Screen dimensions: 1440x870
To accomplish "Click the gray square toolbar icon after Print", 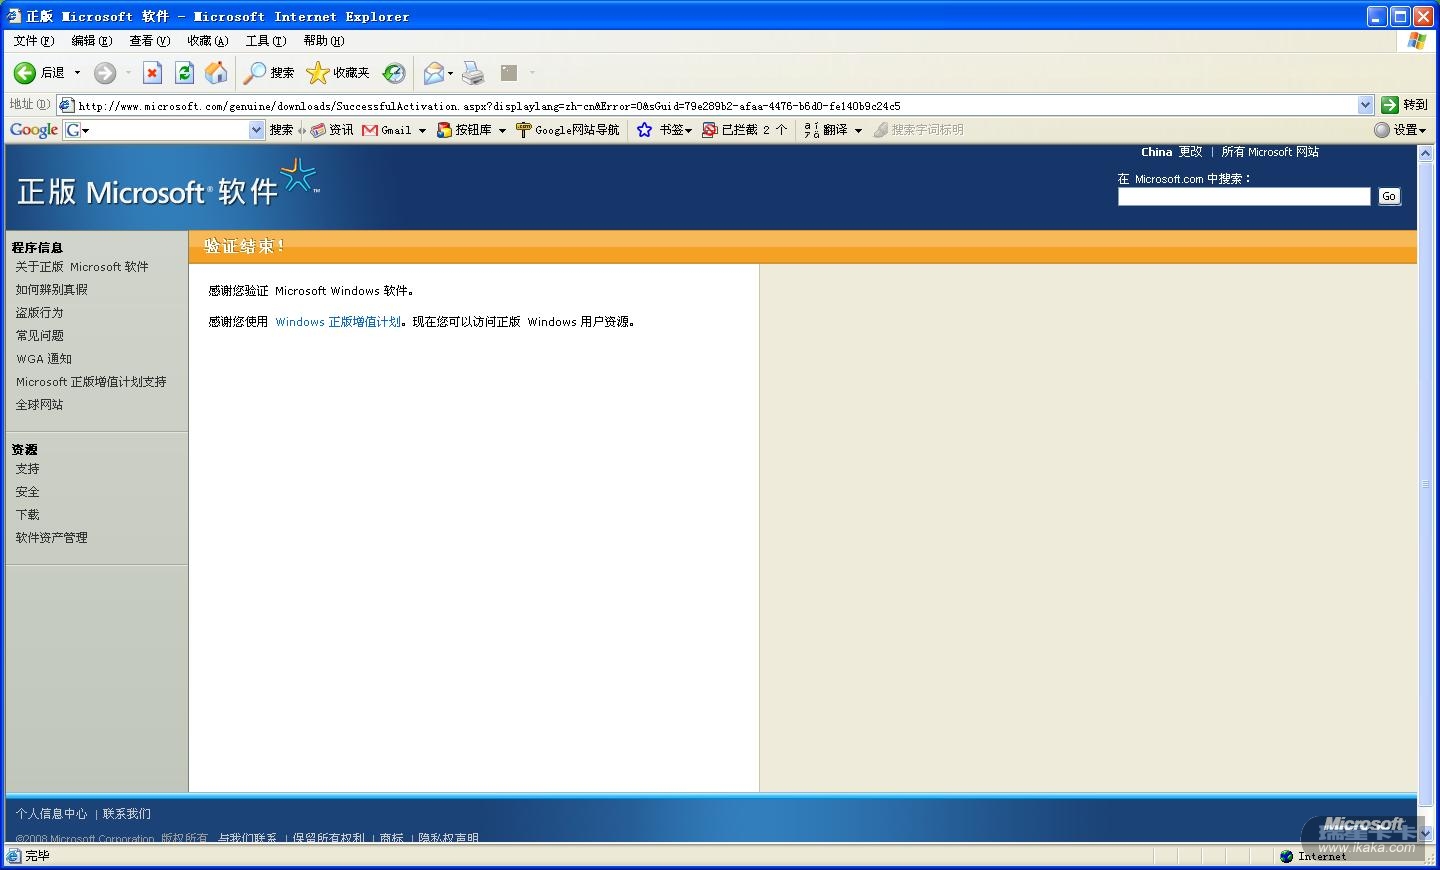I will [x=509, y=73].
